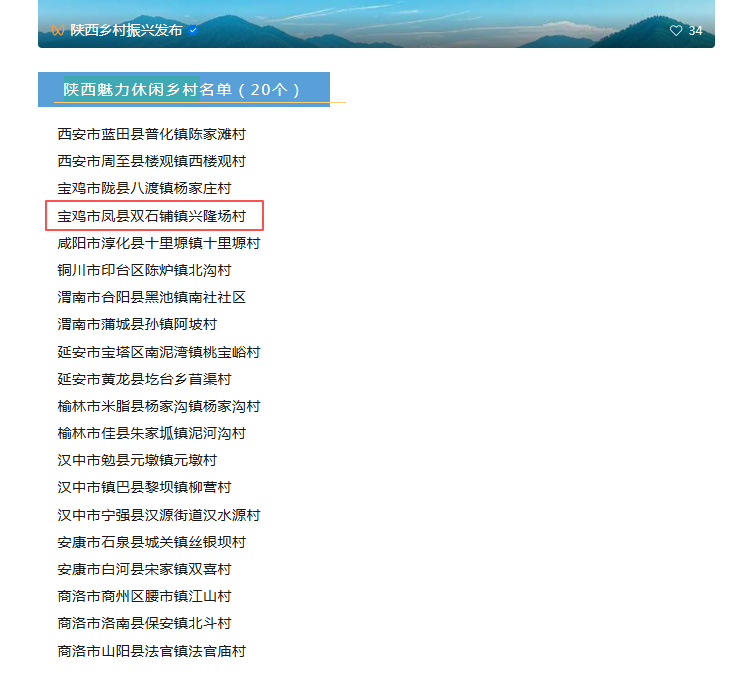Select the last entry 商洛市山阳县法官镇法官庙村

[x=152, y=651]
